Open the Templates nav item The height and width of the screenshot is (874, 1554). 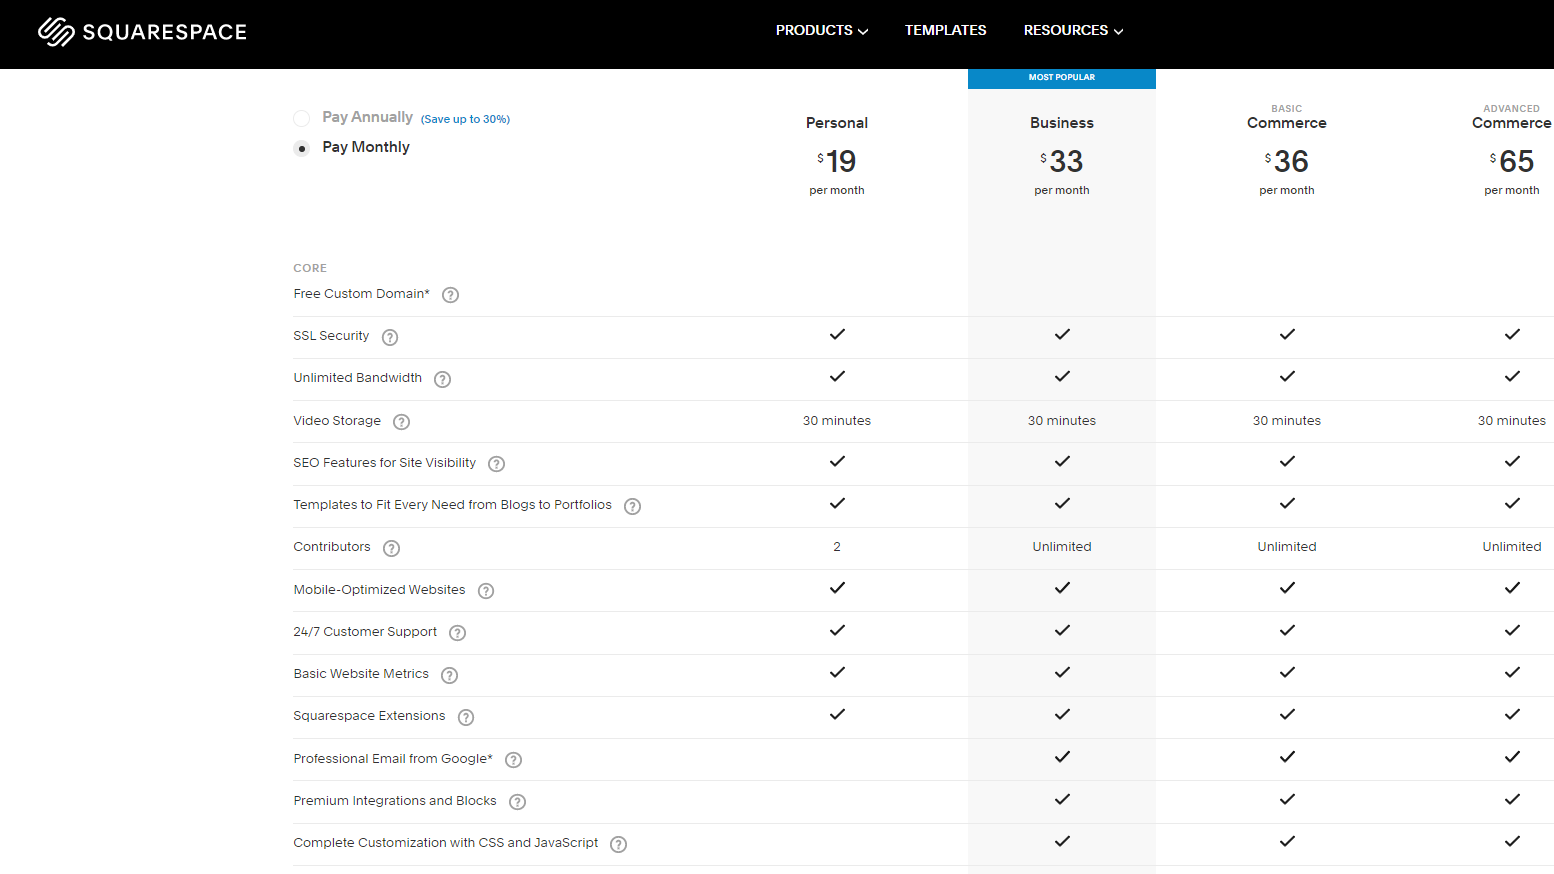[x=946, y=30]
